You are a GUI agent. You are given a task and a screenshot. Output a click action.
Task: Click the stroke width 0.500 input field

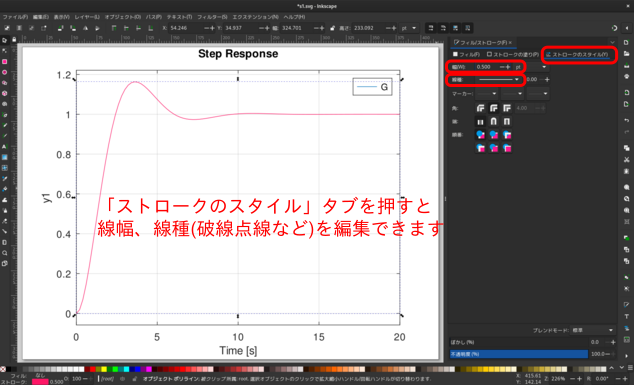coord(487,67)
